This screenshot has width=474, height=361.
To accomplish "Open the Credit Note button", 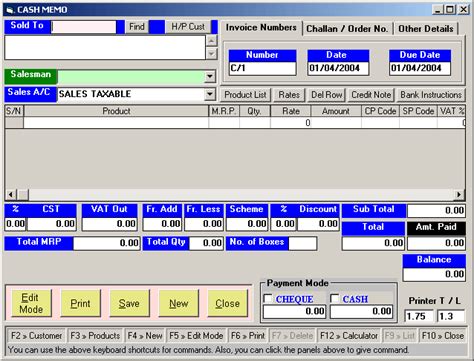I will coord(371,95).
